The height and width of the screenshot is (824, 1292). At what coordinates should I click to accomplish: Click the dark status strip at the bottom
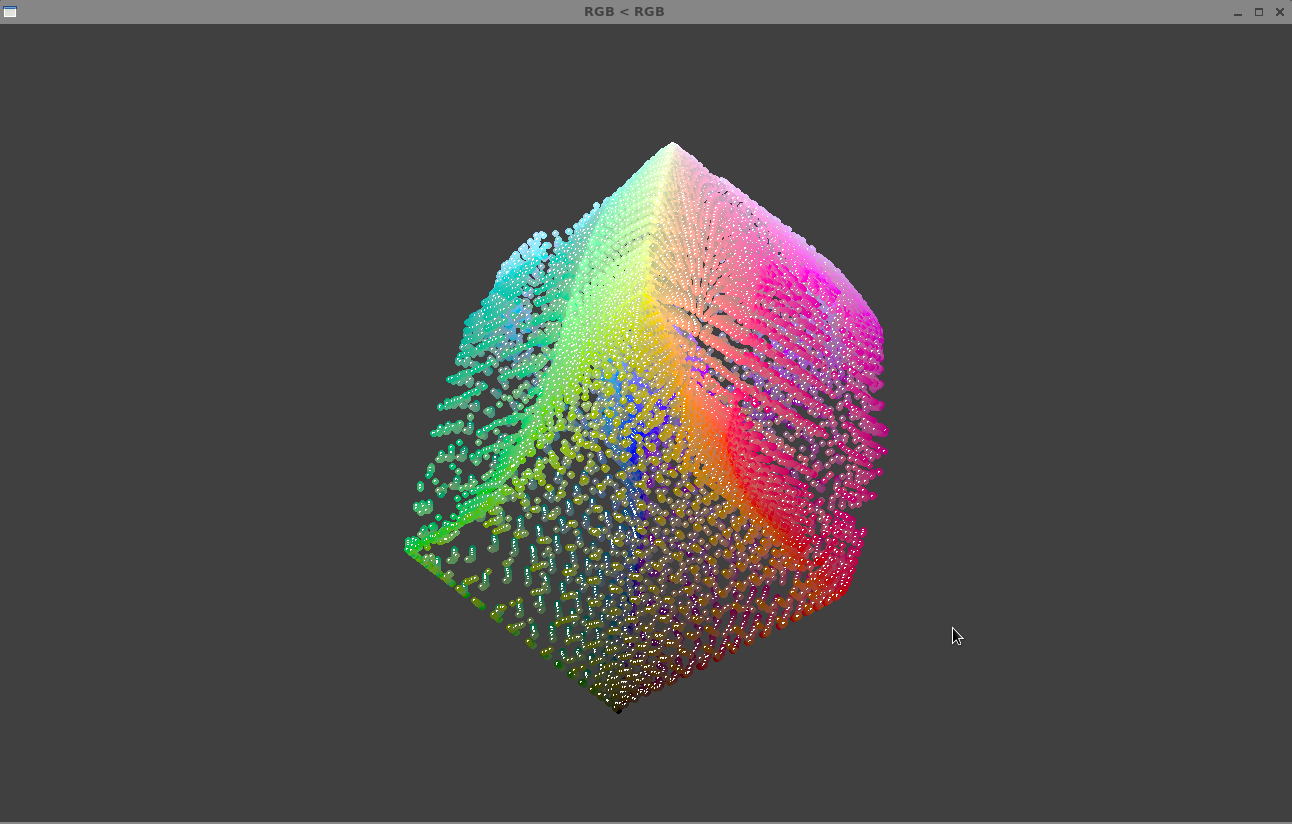[646, 817]
